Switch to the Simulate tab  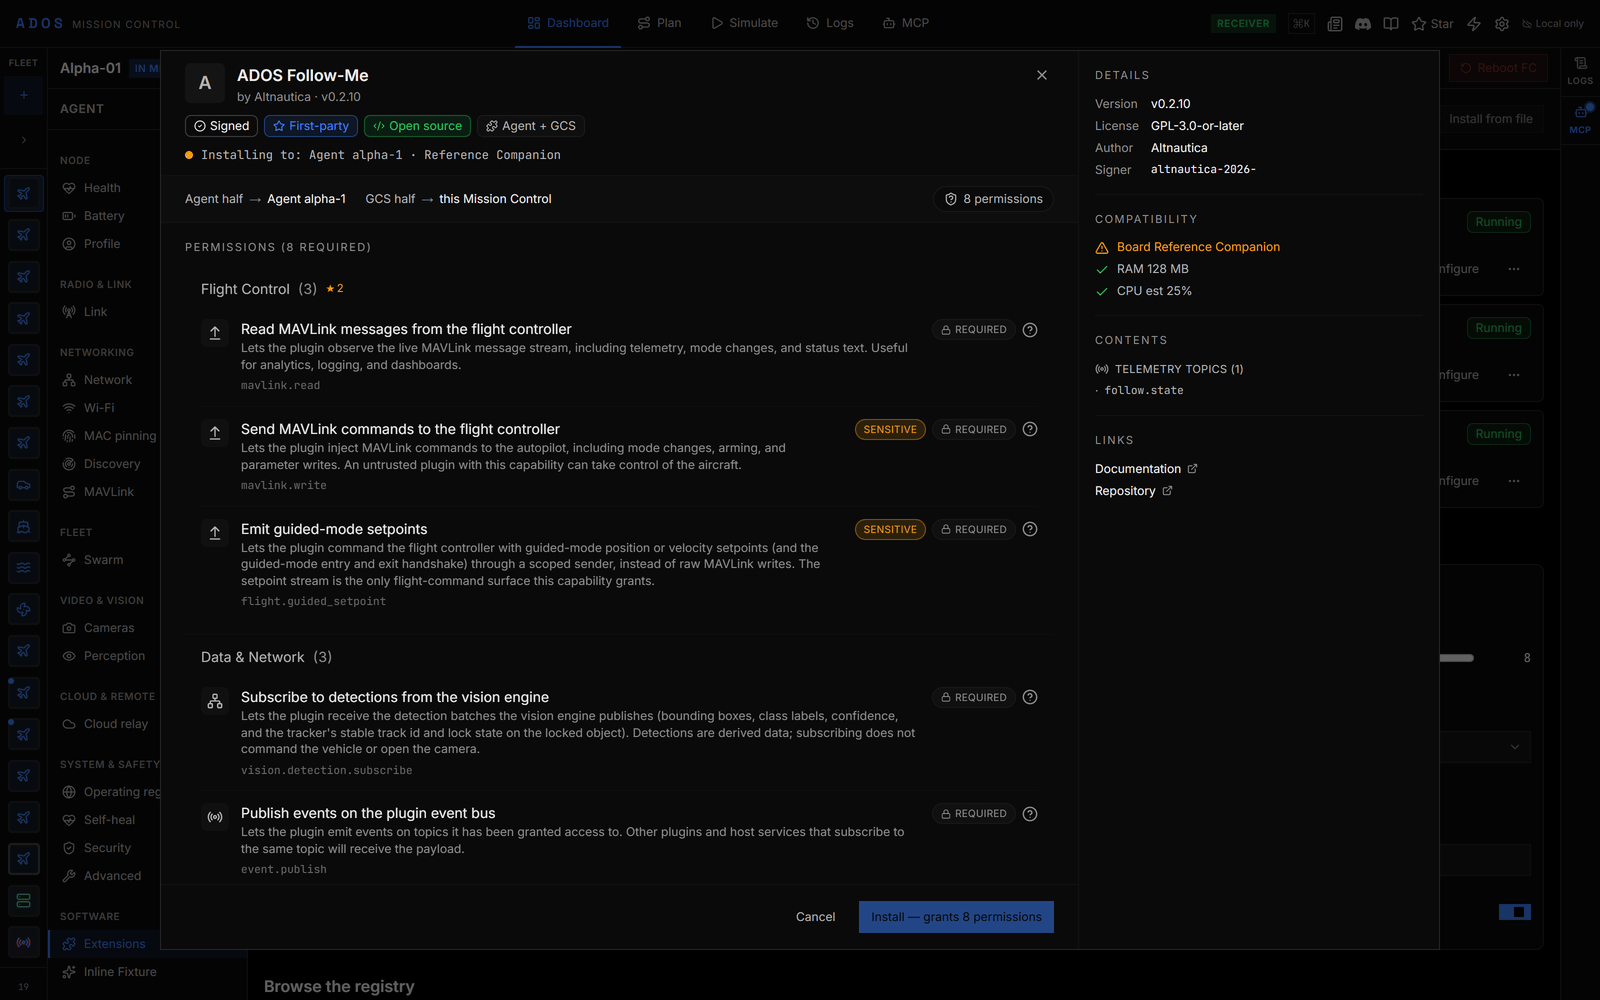click(744, 23)
